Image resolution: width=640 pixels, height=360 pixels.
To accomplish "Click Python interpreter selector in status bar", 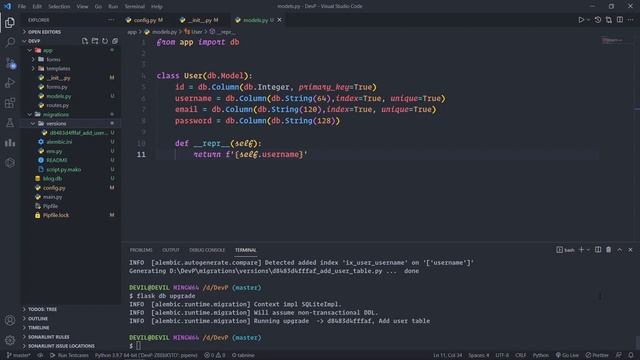I will click(146, 355).
